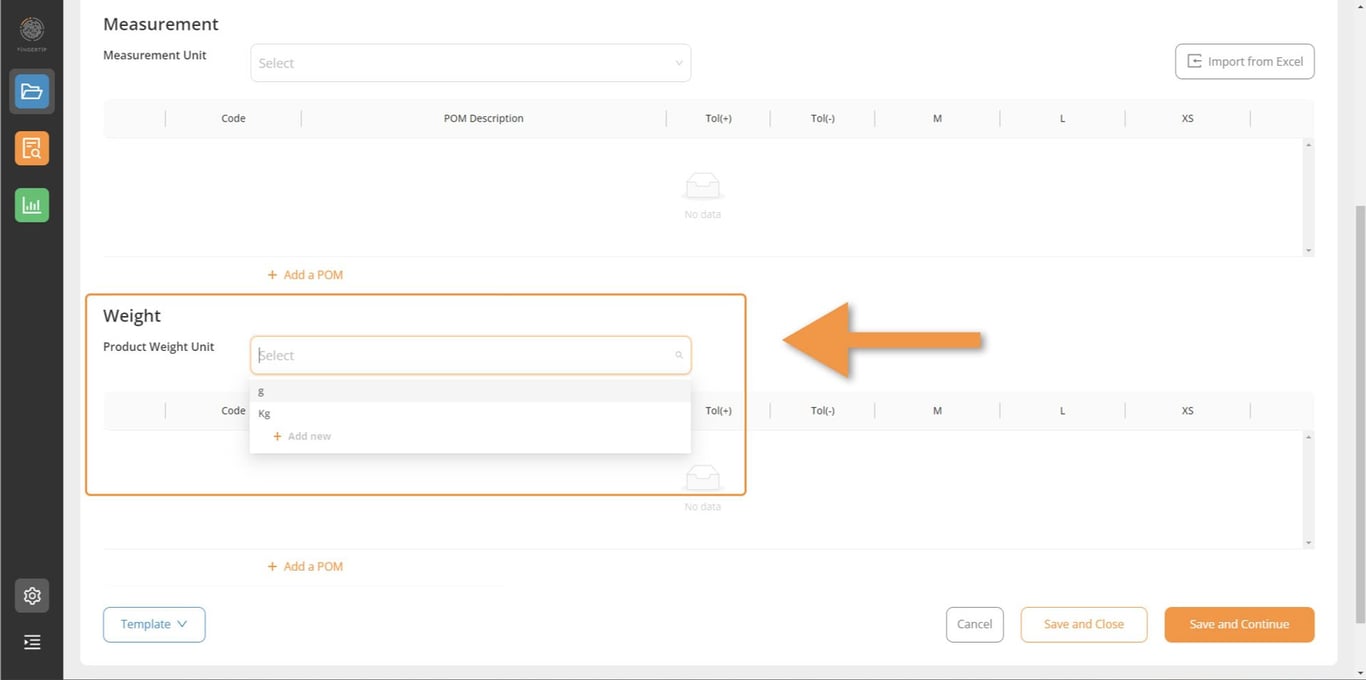Open settings gear in sidebar
This screenshot has width=1366, height=680.
click(32, 596)
